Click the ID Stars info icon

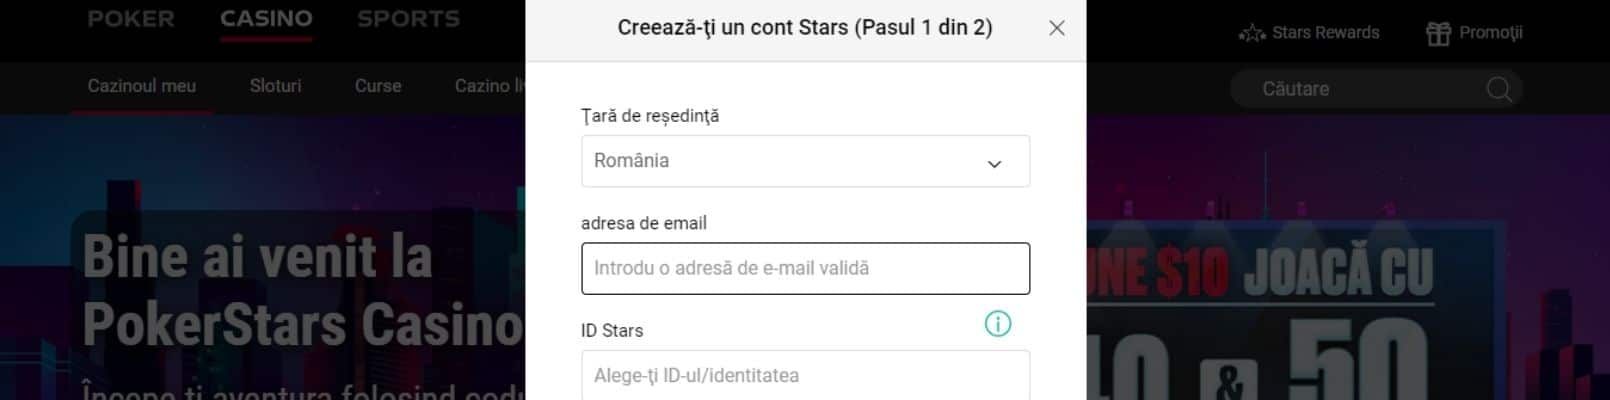tap(997, 324)
